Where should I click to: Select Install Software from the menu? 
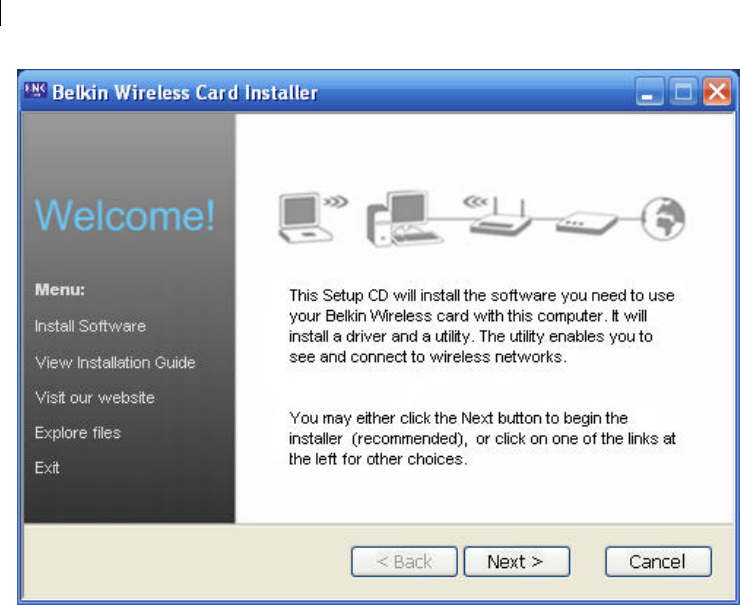click(x=90, y=326)
